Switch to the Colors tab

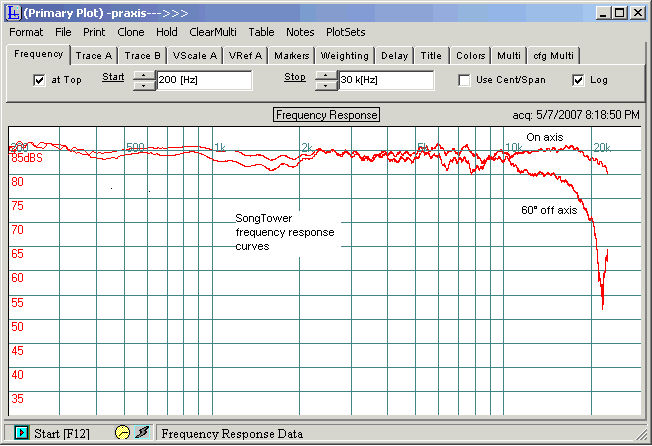tap(470, 55)
